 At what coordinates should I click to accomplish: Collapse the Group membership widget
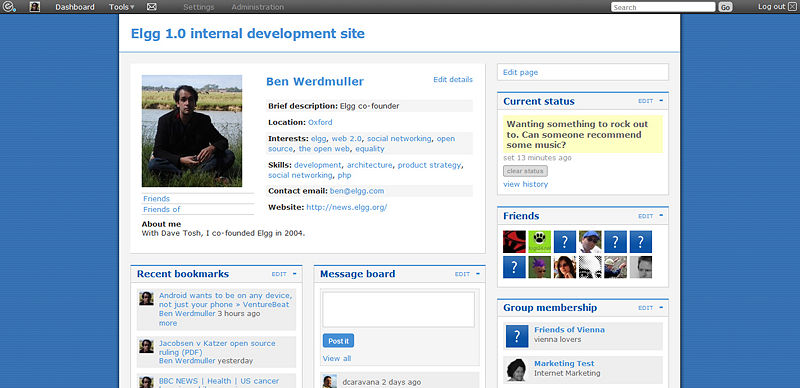(x=661, y=307)
